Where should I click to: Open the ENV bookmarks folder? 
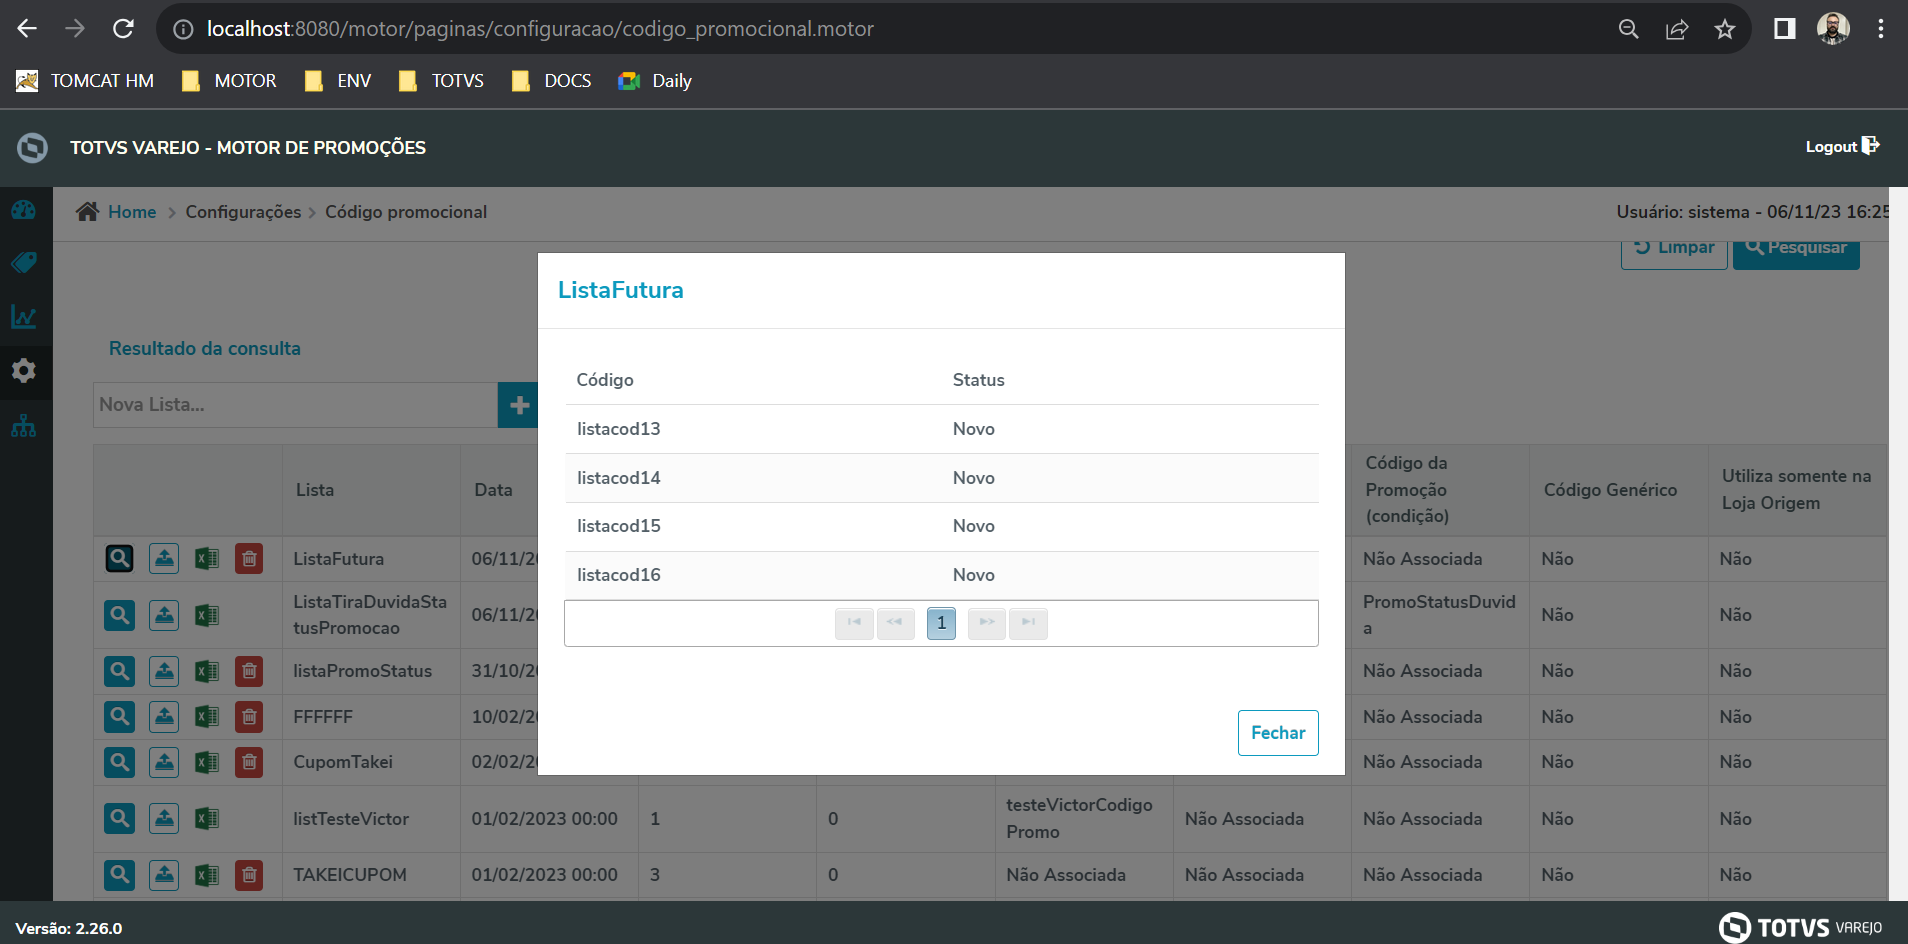[x=338, y=81]
